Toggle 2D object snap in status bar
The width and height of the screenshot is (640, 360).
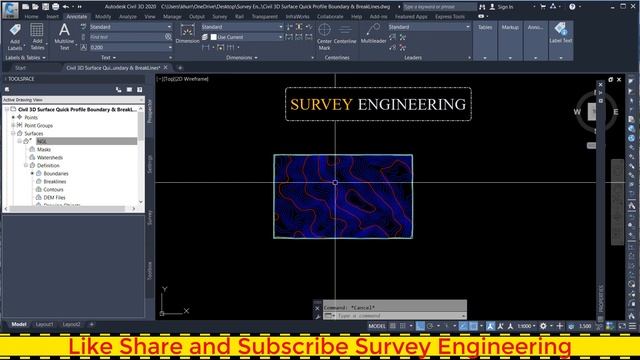coord(473,326)
